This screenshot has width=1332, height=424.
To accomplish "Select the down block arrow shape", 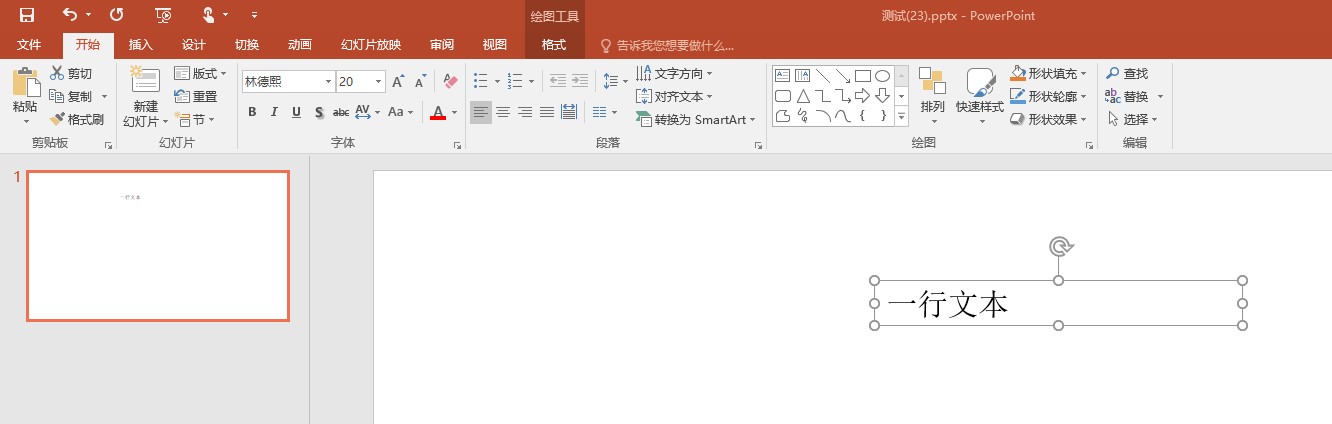I will (x=883, y=96).
